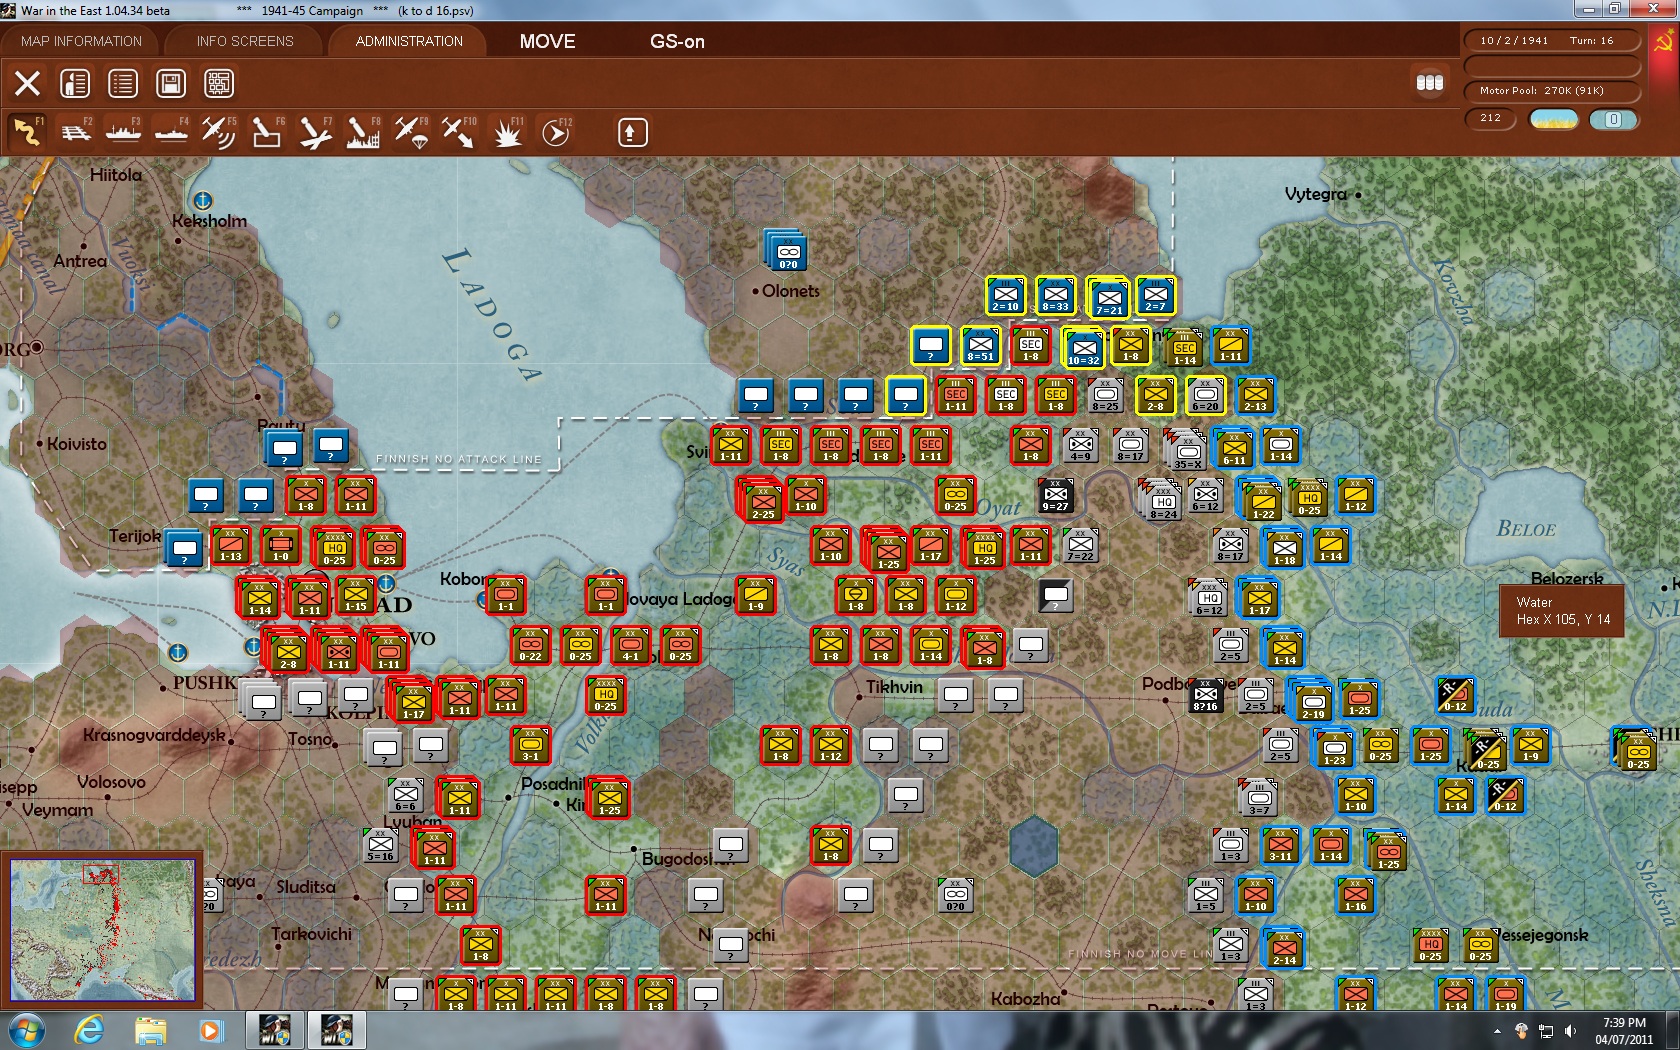The width and height of the screenshot is (1680, 1050).
Task: Open the INFO SCREENS tab
Action: (x=245, y=41)
